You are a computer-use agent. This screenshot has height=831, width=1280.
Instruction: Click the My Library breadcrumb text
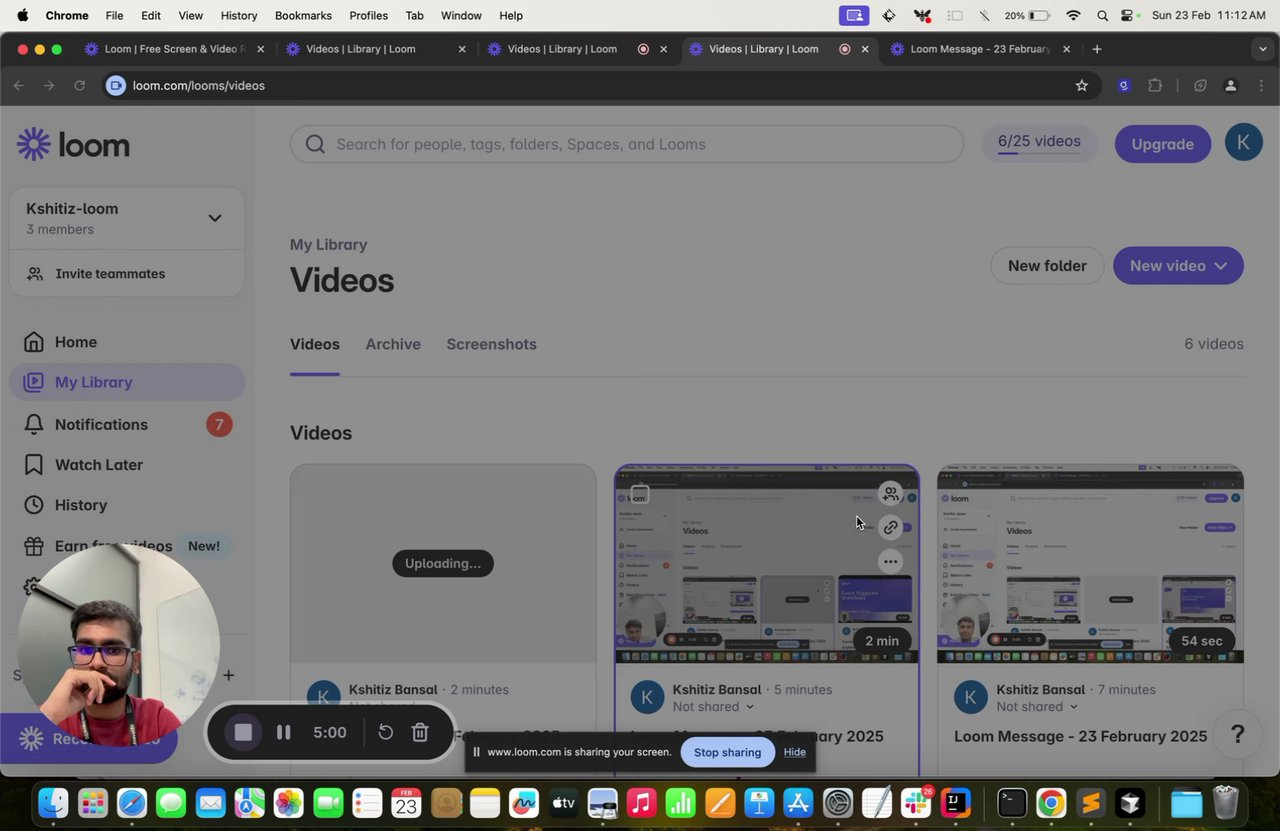[x=328, y=244]
